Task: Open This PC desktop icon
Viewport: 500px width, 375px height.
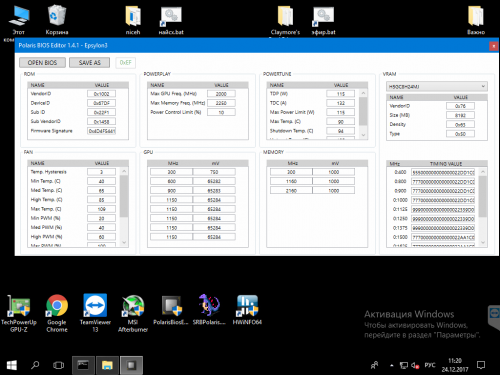Action: (x=19, y=19)
